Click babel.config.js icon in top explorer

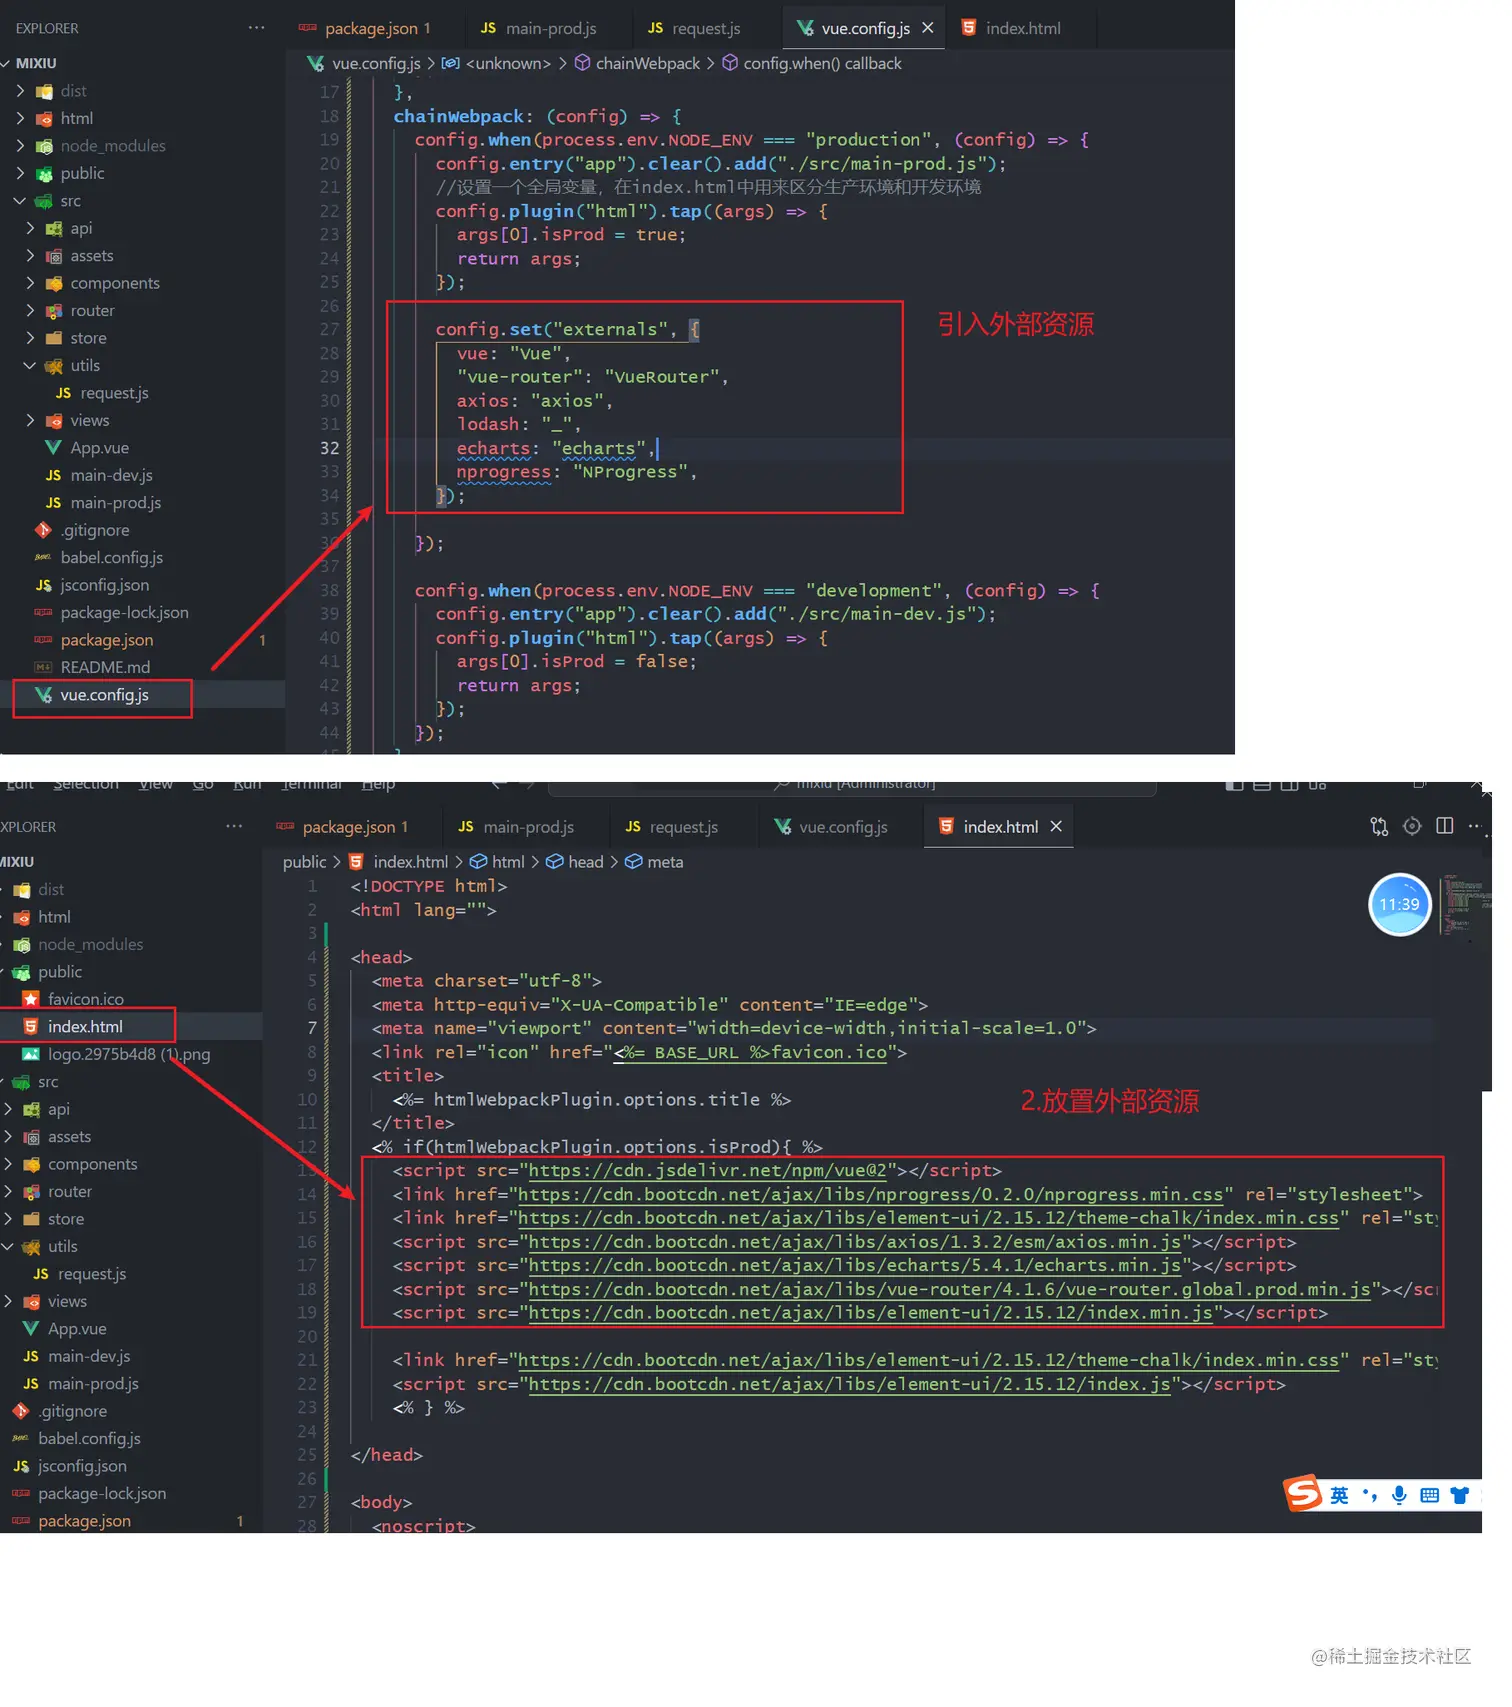(x=43, y=557)
